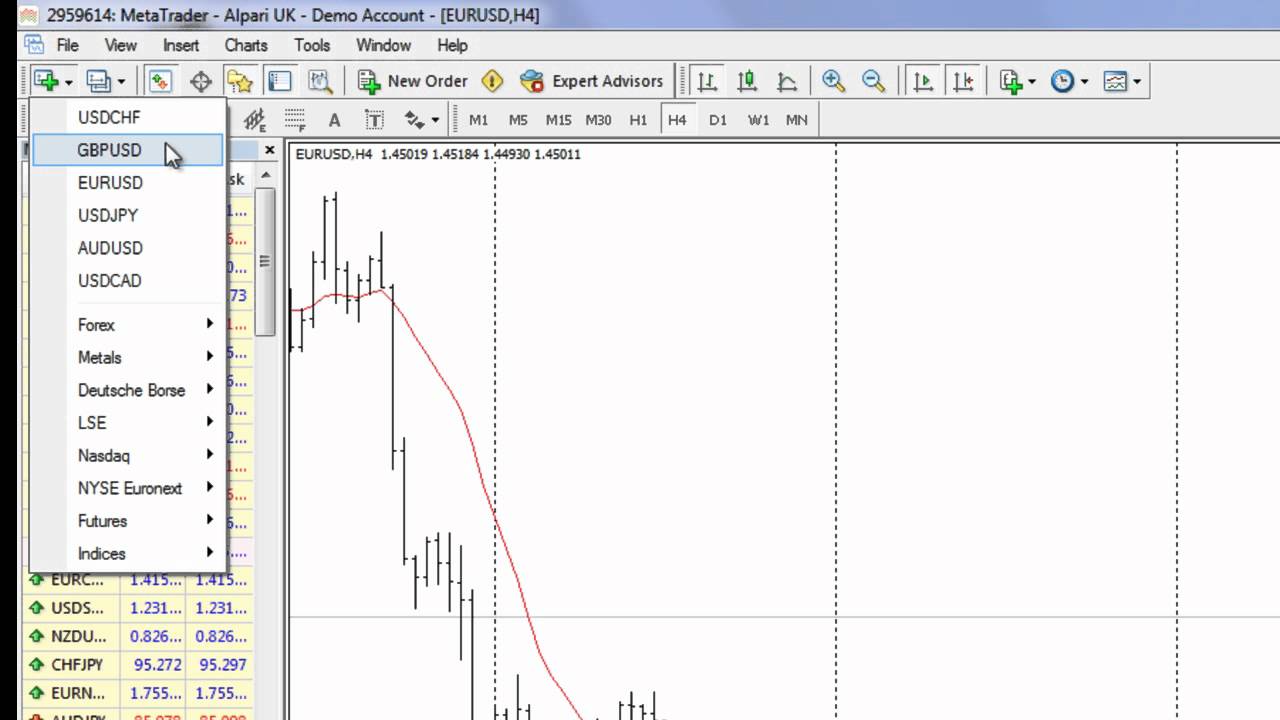Screen dimensions: 1280x720
Task: Expand the Metals submenu
Action: (127, 357)
